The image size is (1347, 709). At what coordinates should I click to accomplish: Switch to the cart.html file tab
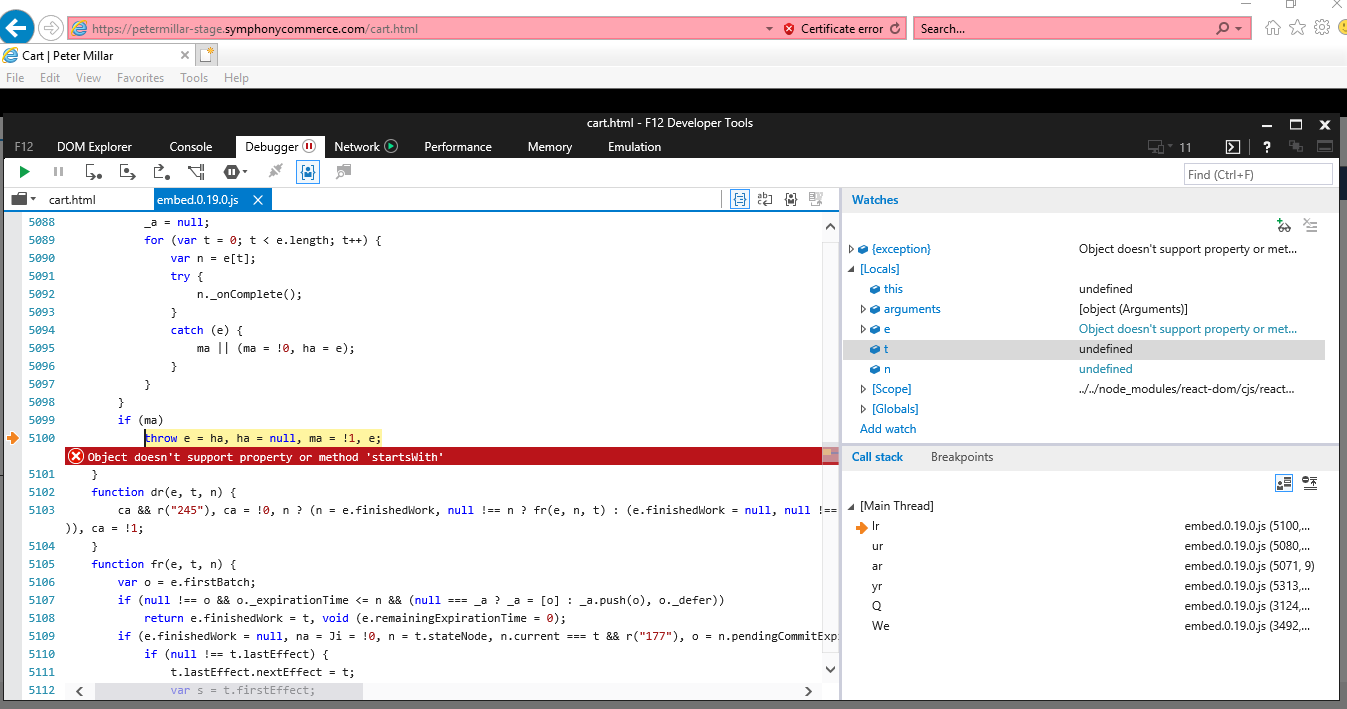[x=72, y=200]
